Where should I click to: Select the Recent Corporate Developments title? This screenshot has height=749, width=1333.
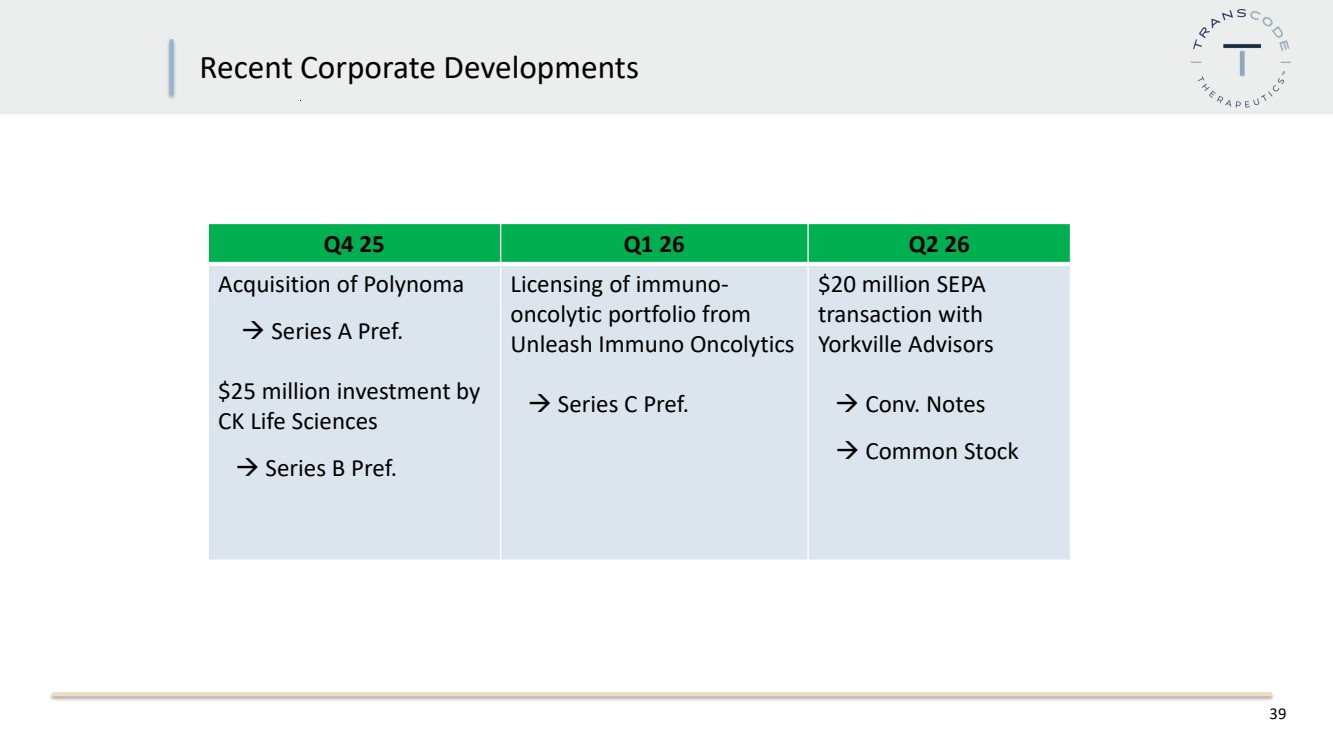coord(419,68)
